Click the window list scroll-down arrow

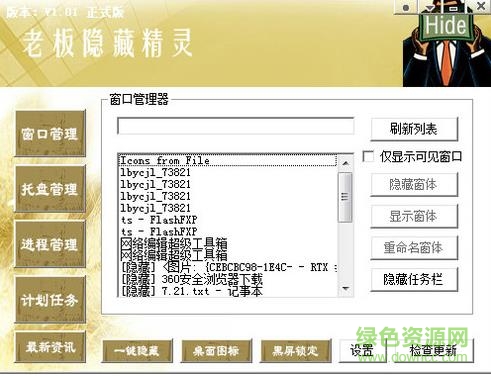pos(345,288)
